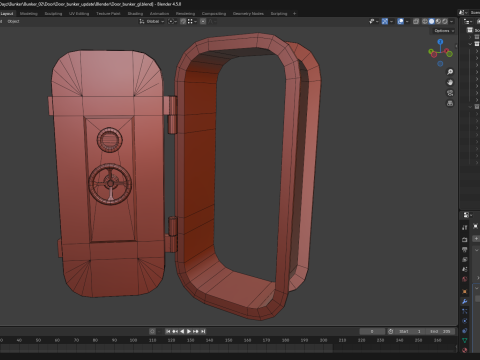
Task: Open the Physics properties tab icon
Action: tap(465, 321)
